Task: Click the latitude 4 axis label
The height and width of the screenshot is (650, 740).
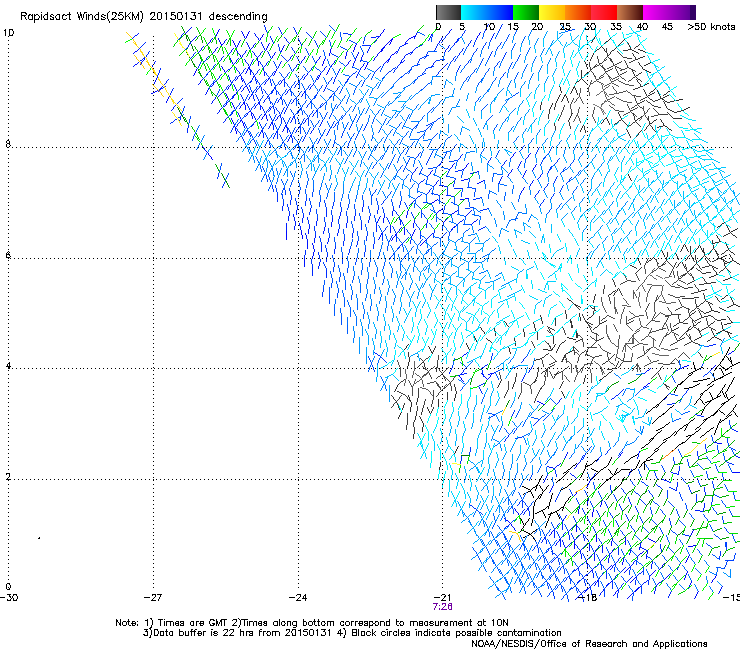Action: (x=8, y=365)
